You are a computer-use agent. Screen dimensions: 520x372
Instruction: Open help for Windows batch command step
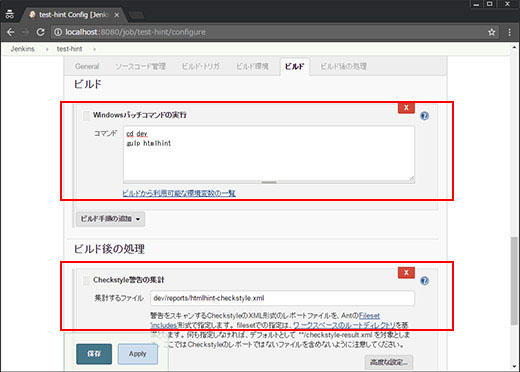click(424, 116)
